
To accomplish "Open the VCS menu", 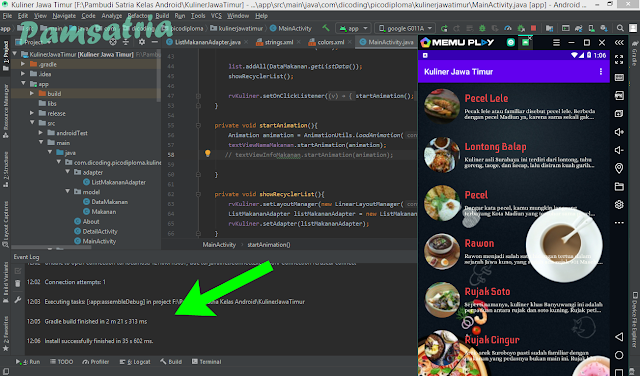I will coord(216,16).
